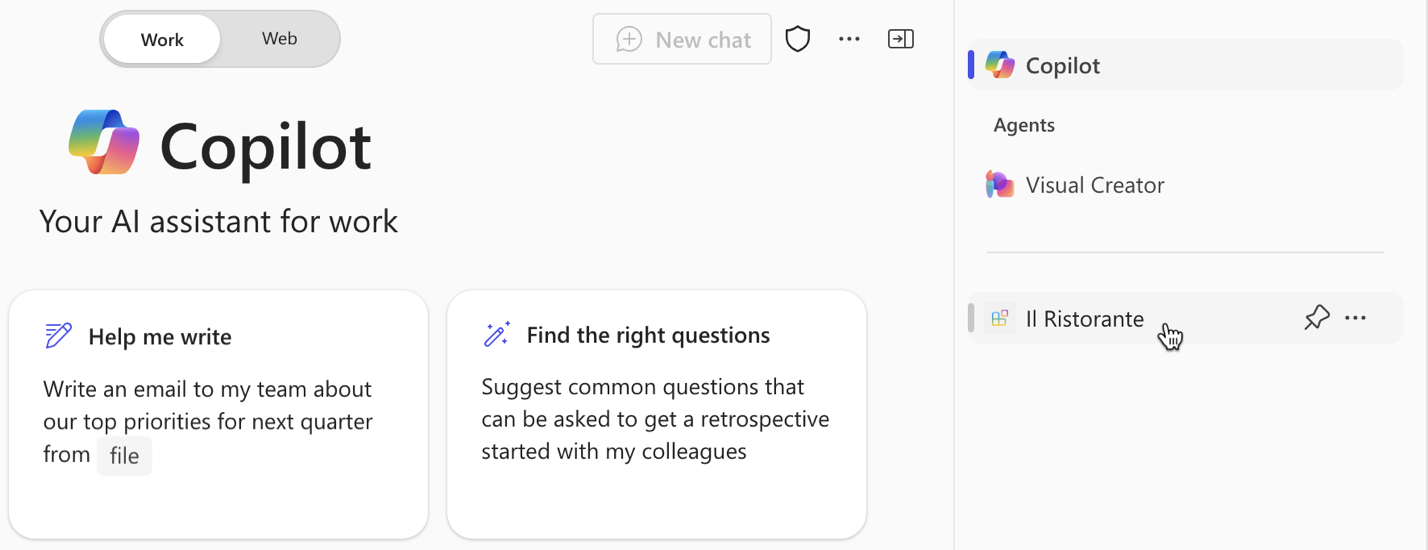Open the Il Ristorante agent
Viewport: 1428px width, 550px height.
[x=1084, y=319]
